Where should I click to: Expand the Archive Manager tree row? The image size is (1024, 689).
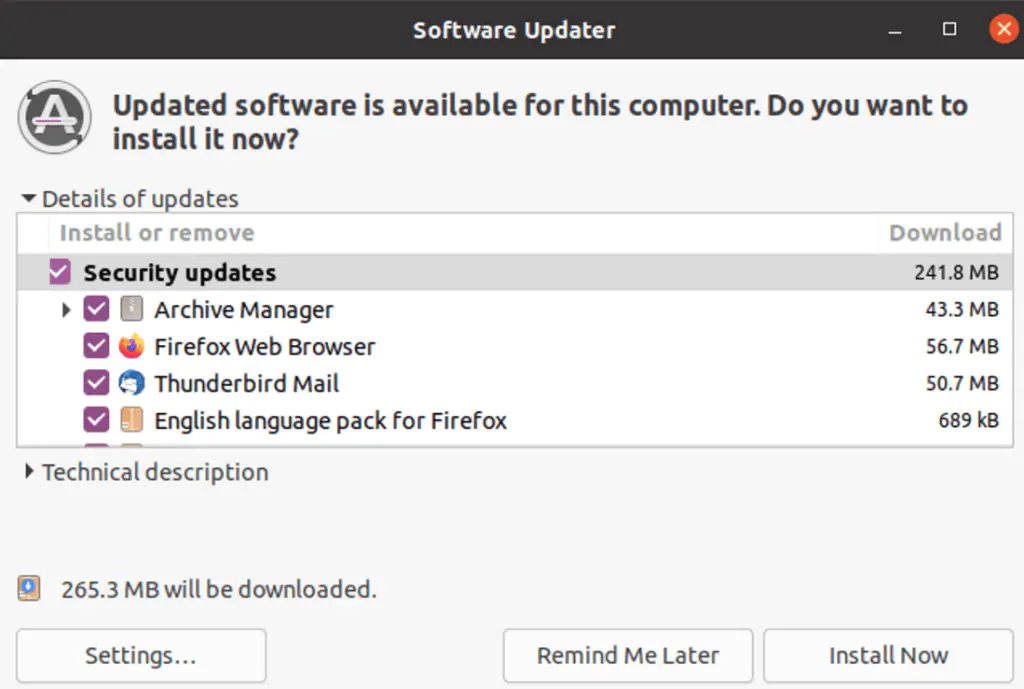66,310
